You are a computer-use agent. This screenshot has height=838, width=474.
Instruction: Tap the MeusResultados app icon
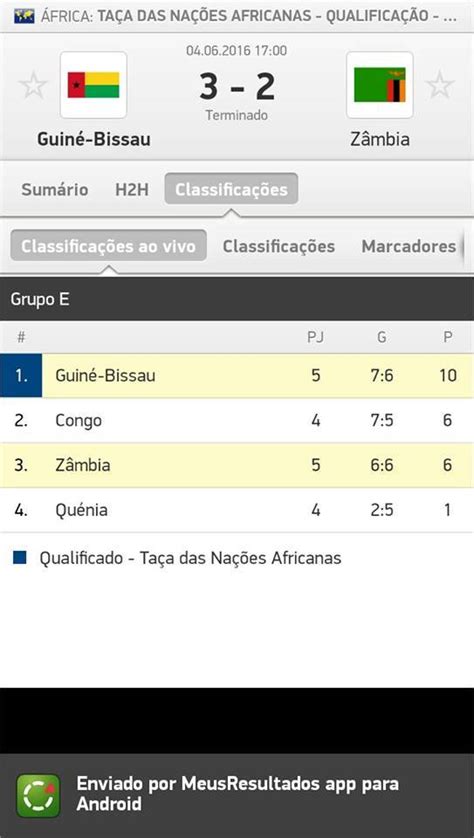(x=38, y=795)
